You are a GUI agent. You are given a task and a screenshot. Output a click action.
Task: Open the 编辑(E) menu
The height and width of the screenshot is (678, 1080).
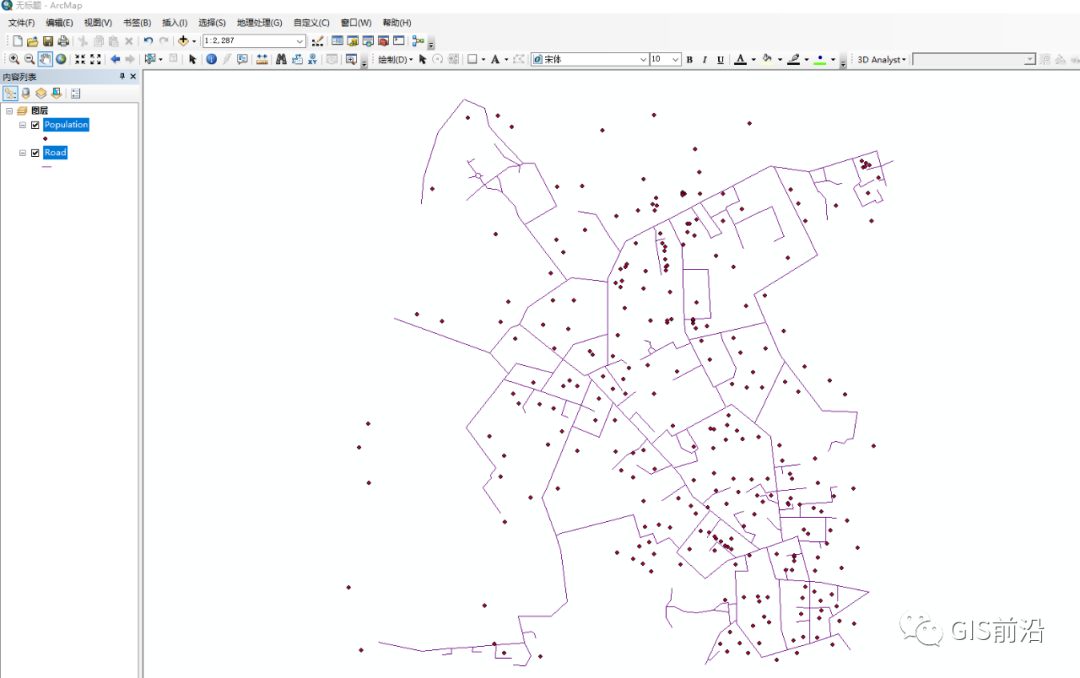point(59,23)
